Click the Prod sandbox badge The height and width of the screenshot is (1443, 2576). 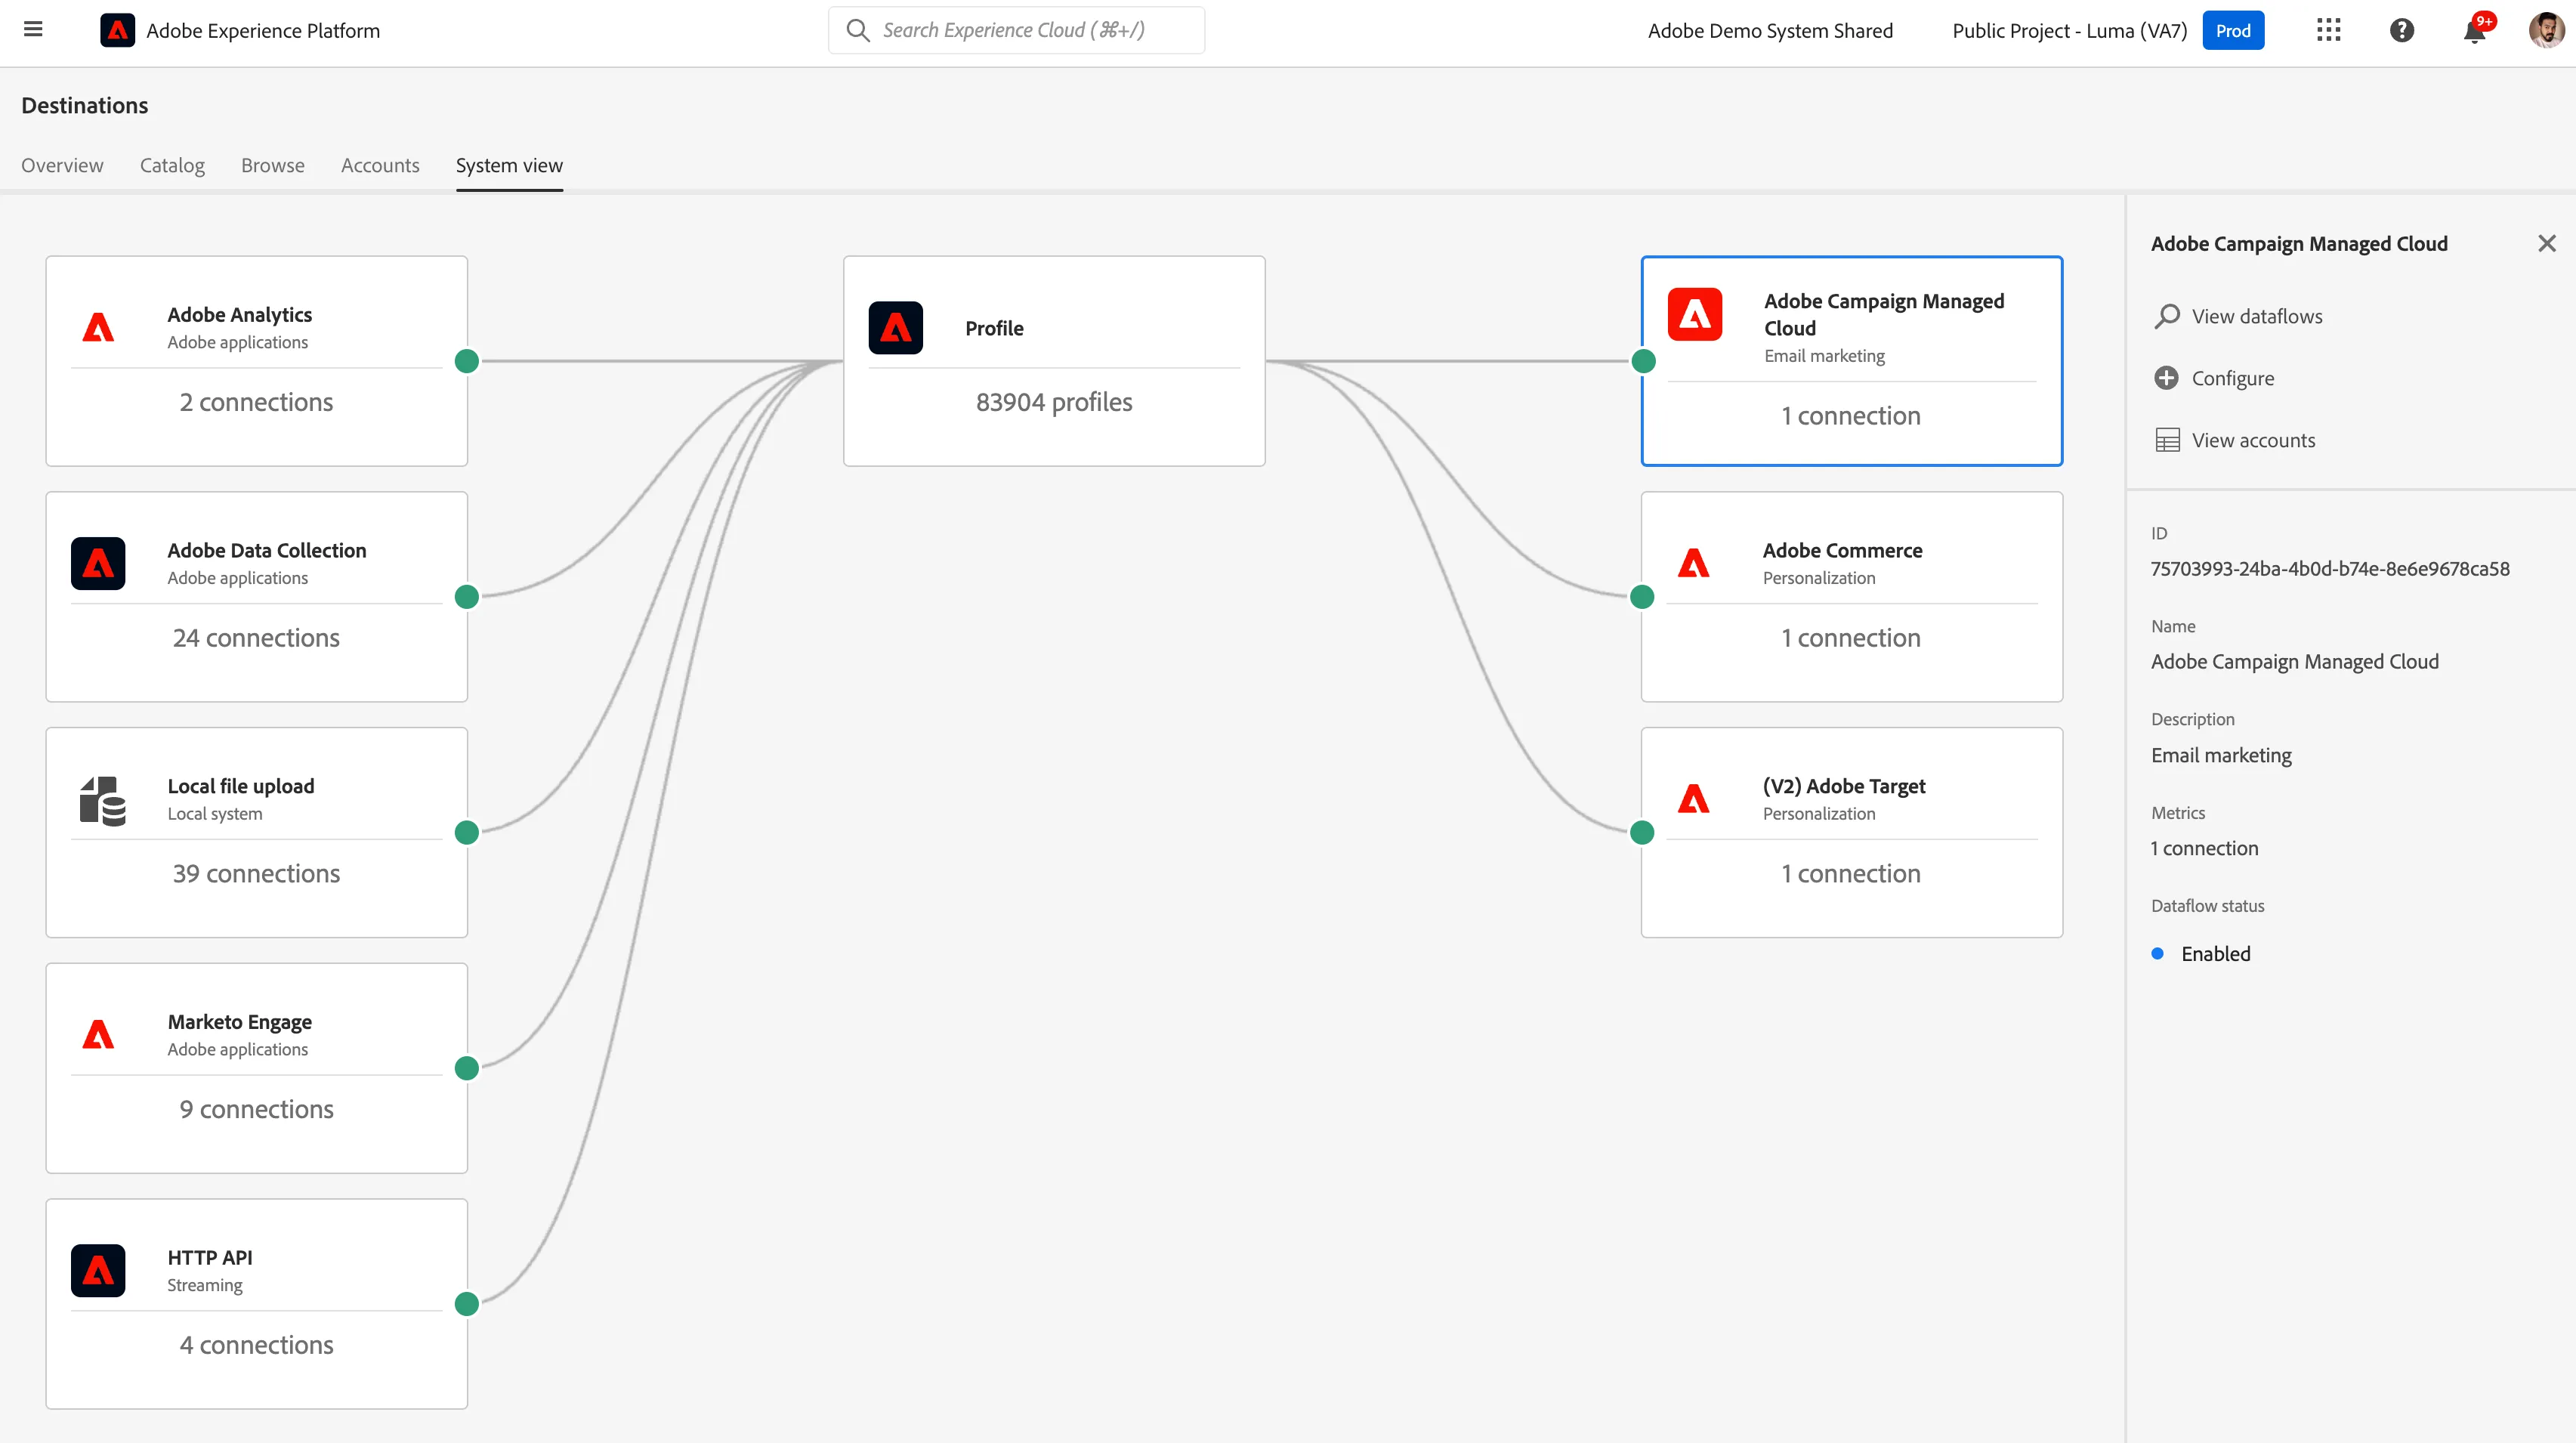click(2232, 30)
